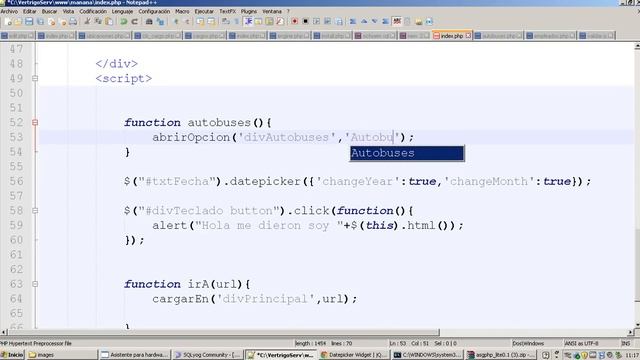
Task: Redo with the toolbar arrow icon
Action: pos(134,21)
